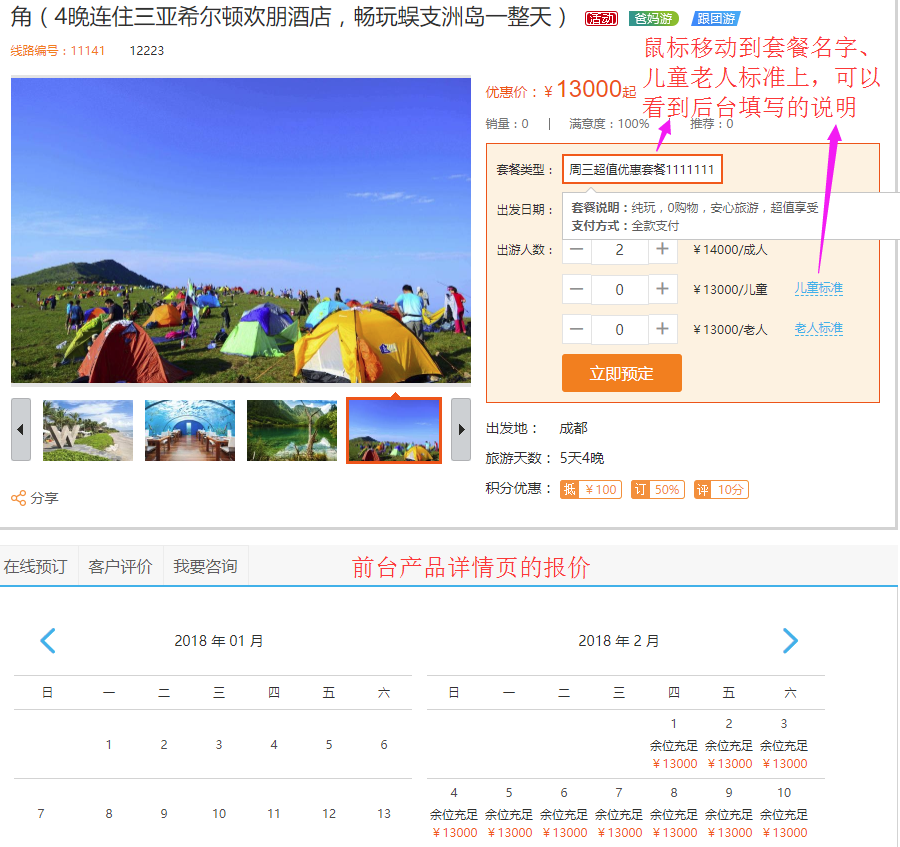
Task: Click the 套餐类型 package name field
Action: click(x=643, y=168)
